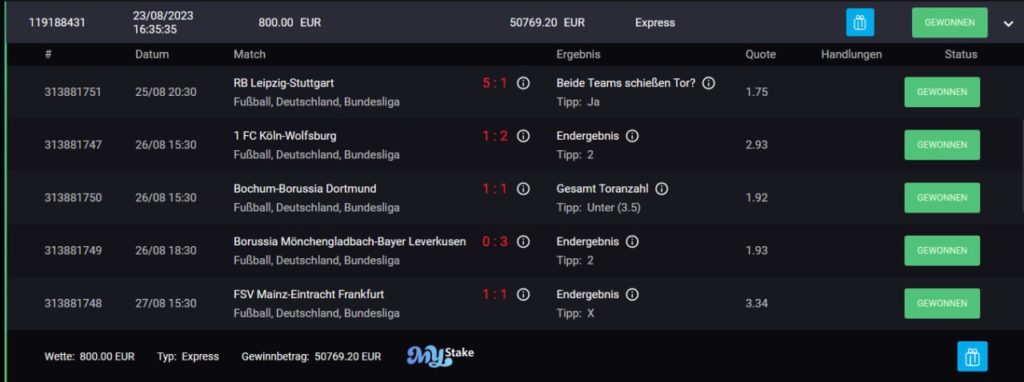Show Endergebnis info on Mainz-Frankfurt row
Image resolution: width=1024 pixels, height=382 pixels.
pos(632,294)
